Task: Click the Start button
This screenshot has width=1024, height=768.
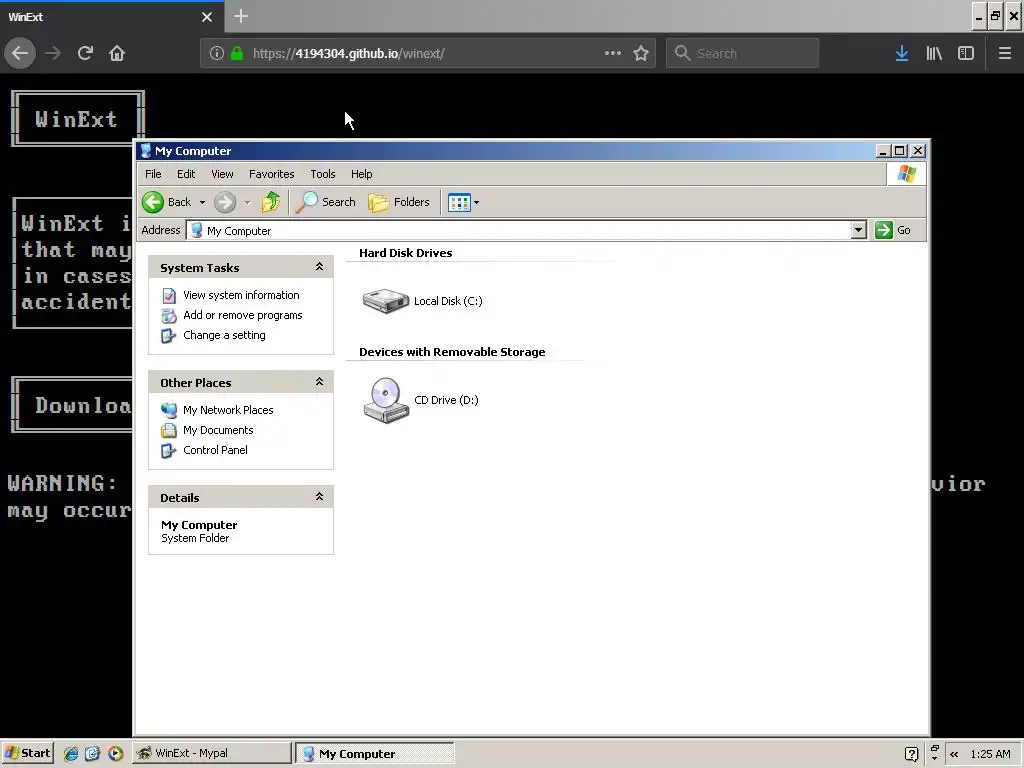Action: [x=27, y=753]
